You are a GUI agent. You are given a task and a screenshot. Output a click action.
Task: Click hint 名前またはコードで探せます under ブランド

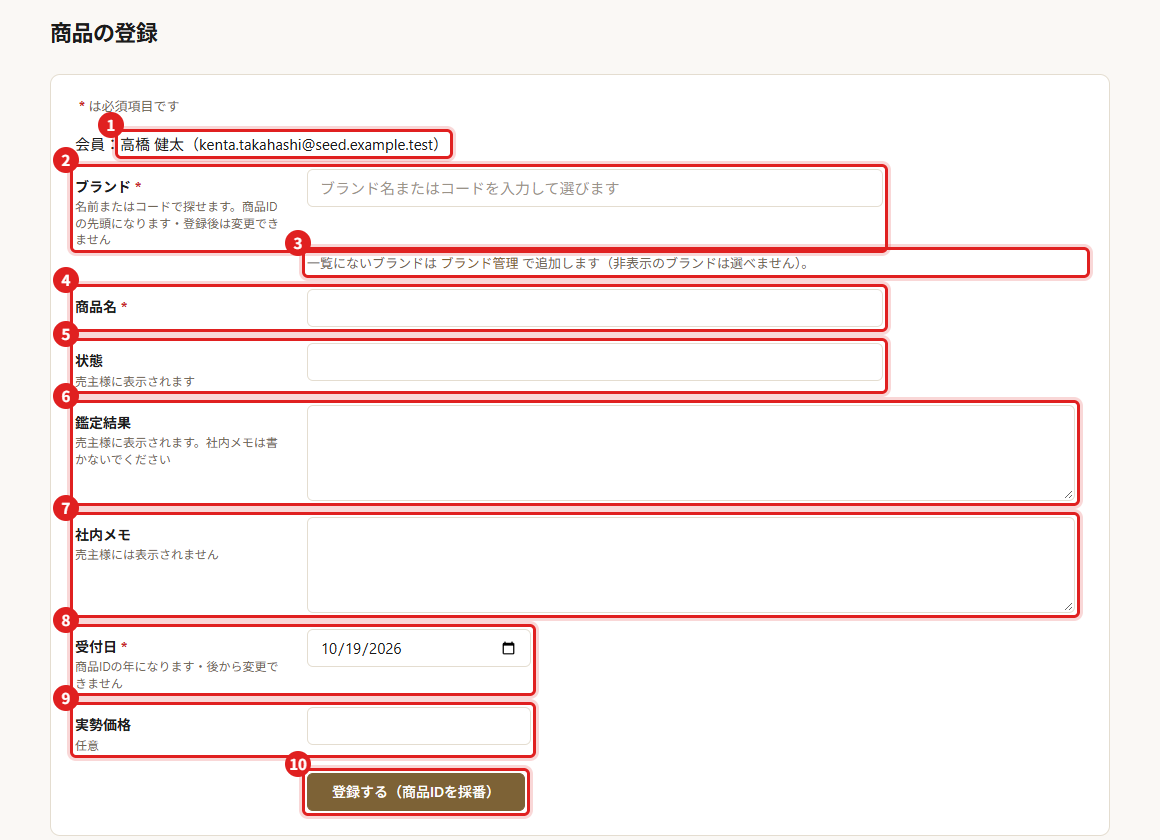(177, 223)
